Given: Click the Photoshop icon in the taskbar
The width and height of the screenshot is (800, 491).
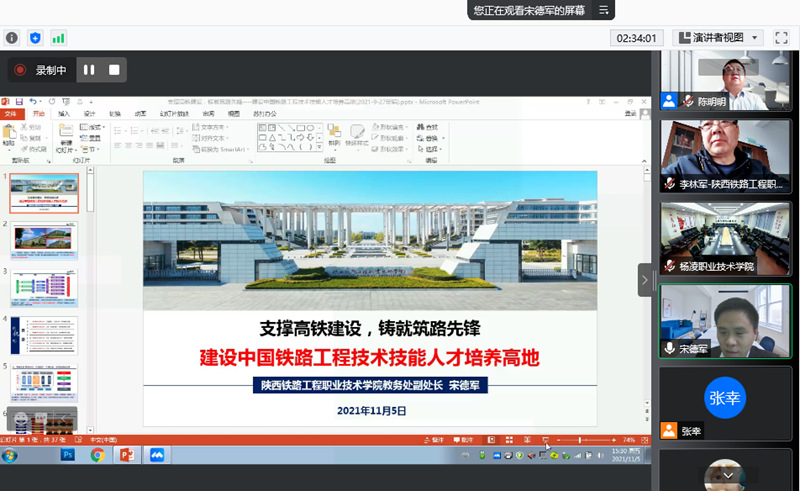Looking at the screenshot, I should tap(68, 454).
